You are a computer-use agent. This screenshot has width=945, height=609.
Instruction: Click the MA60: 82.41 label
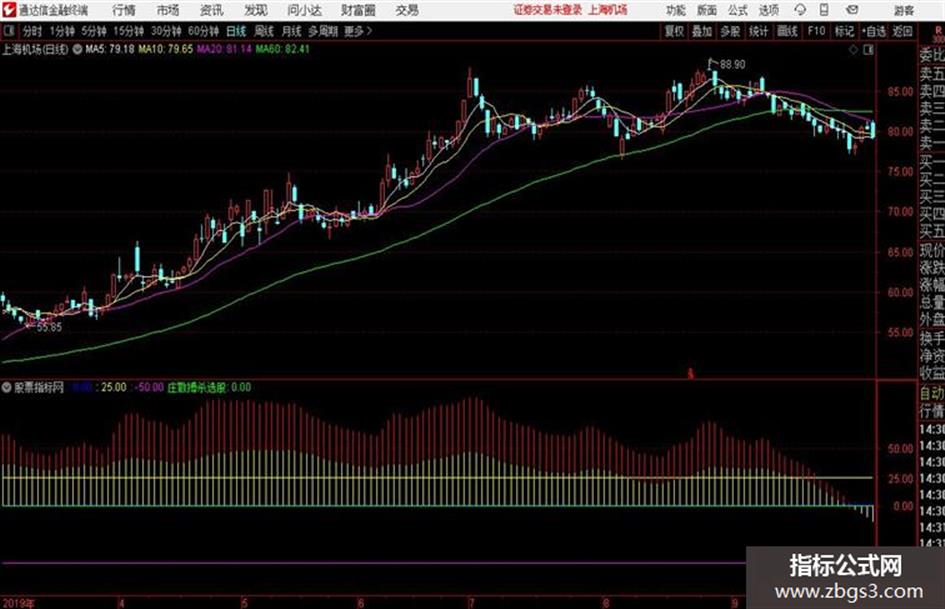pyautogui.click(x=283, y=49)
